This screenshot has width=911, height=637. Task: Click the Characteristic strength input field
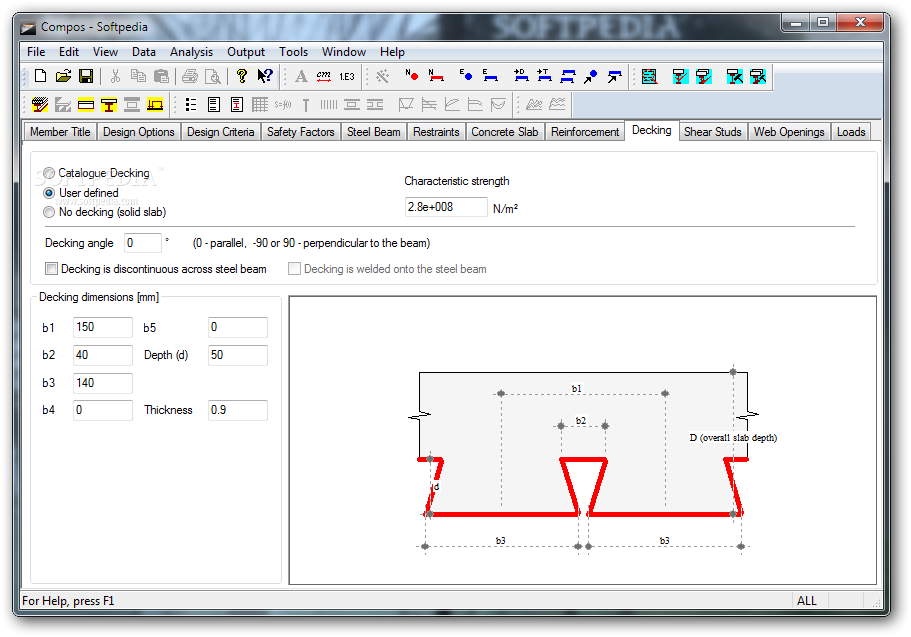446,207
